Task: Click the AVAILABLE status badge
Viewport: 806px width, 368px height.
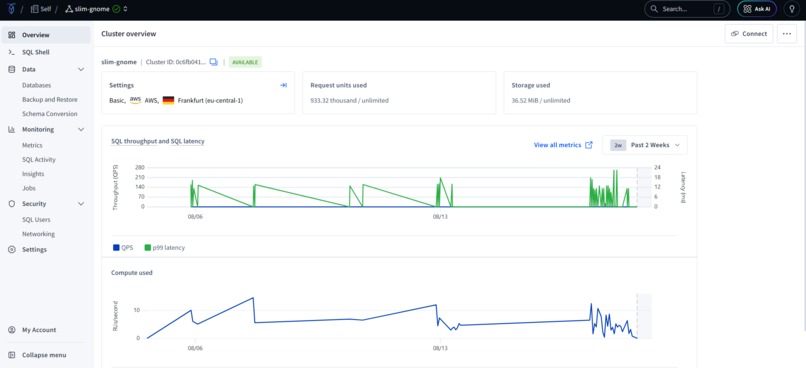Action: point(245,62)
